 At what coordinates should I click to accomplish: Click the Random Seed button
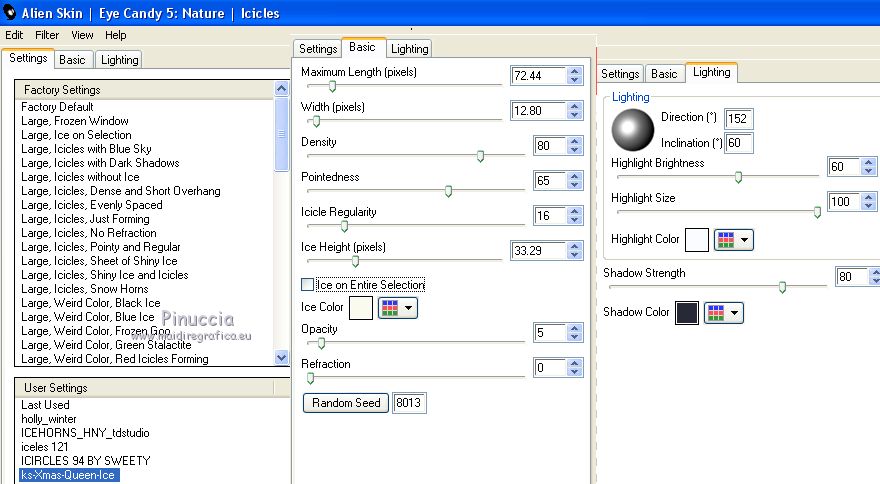click(346, 403)
